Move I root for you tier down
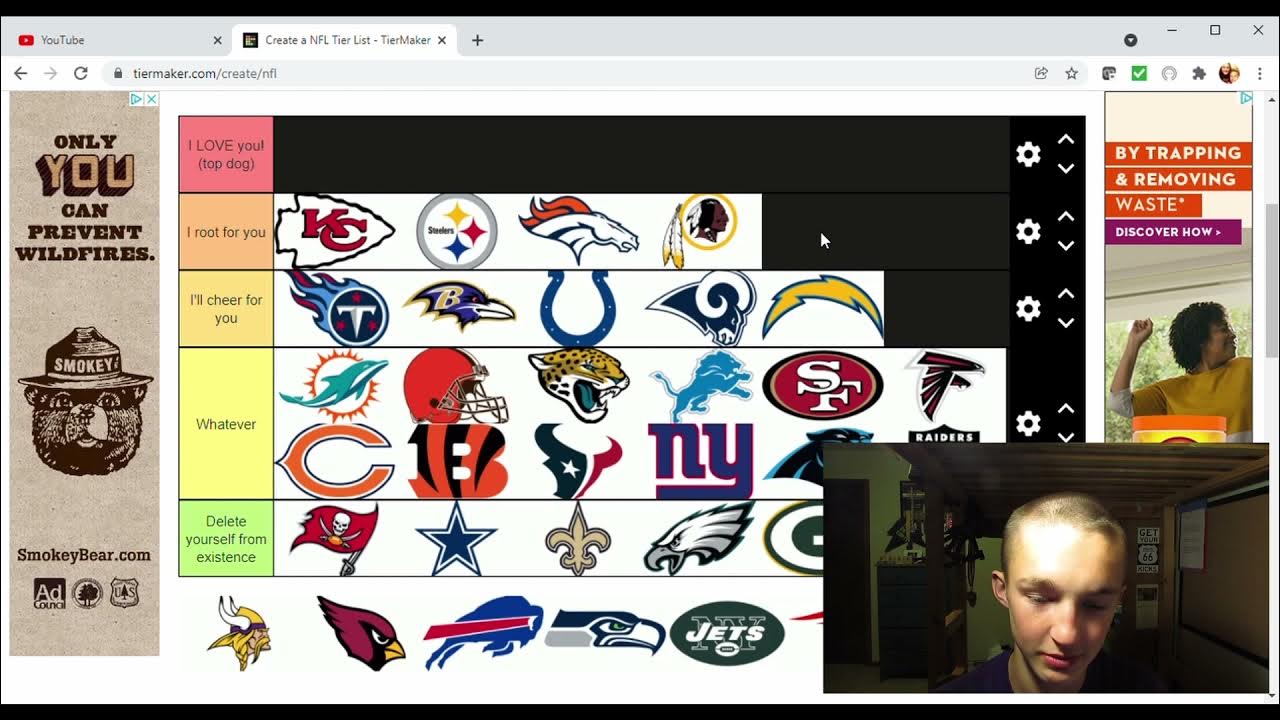Image resolution: width=1280 pixels, height=720 pixels. point(1066,245)
